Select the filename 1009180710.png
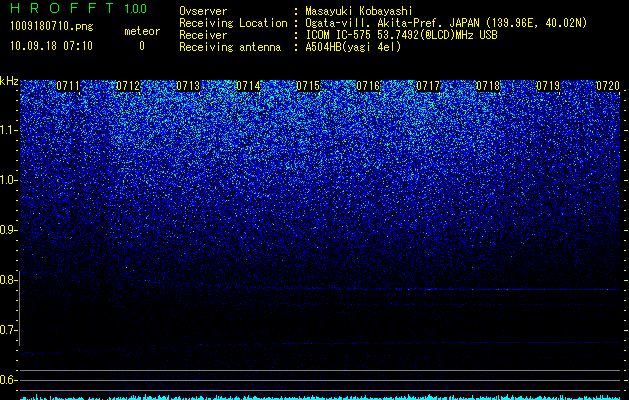 pos(52,27)
